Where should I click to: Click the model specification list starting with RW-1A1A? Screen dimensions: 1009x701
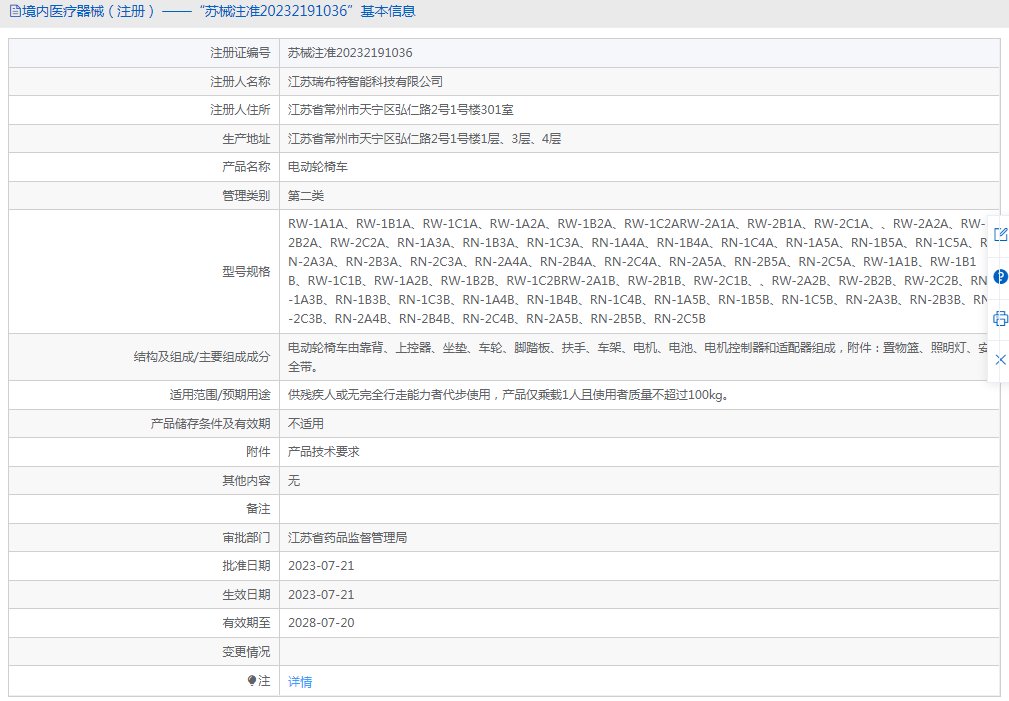637,271
